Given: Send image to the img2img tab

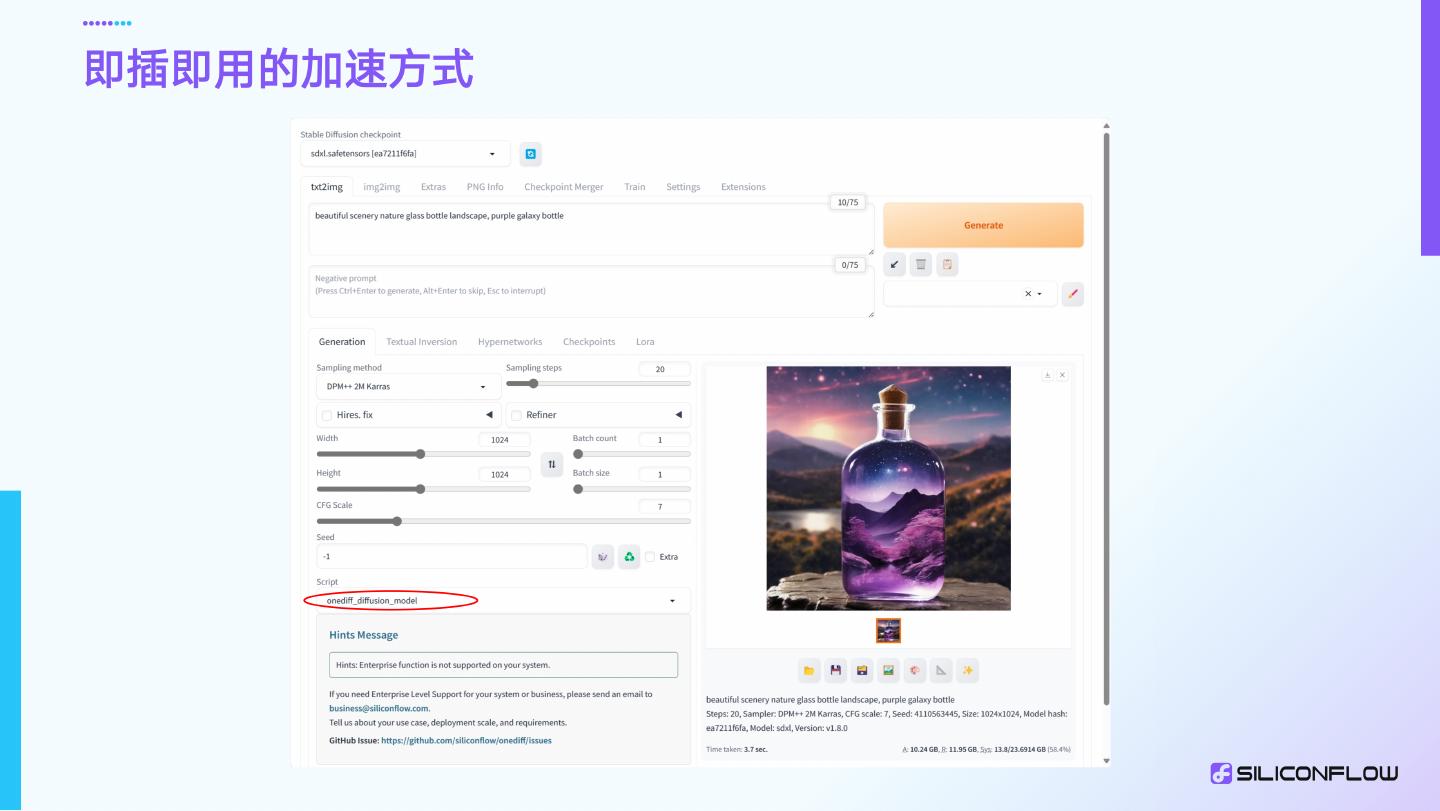Looking at the screenshot, I should (x=888, y=670).
